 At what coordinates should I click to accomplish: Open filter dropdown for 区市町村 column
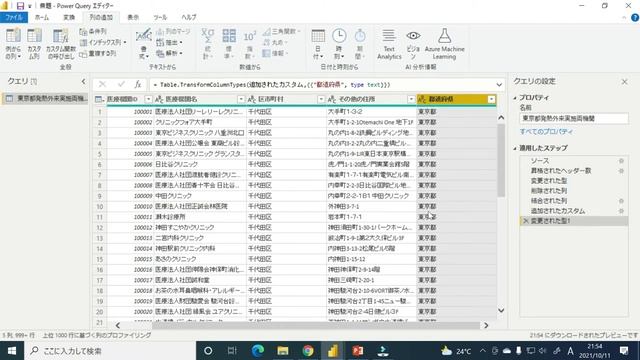[x=321, y=99]
